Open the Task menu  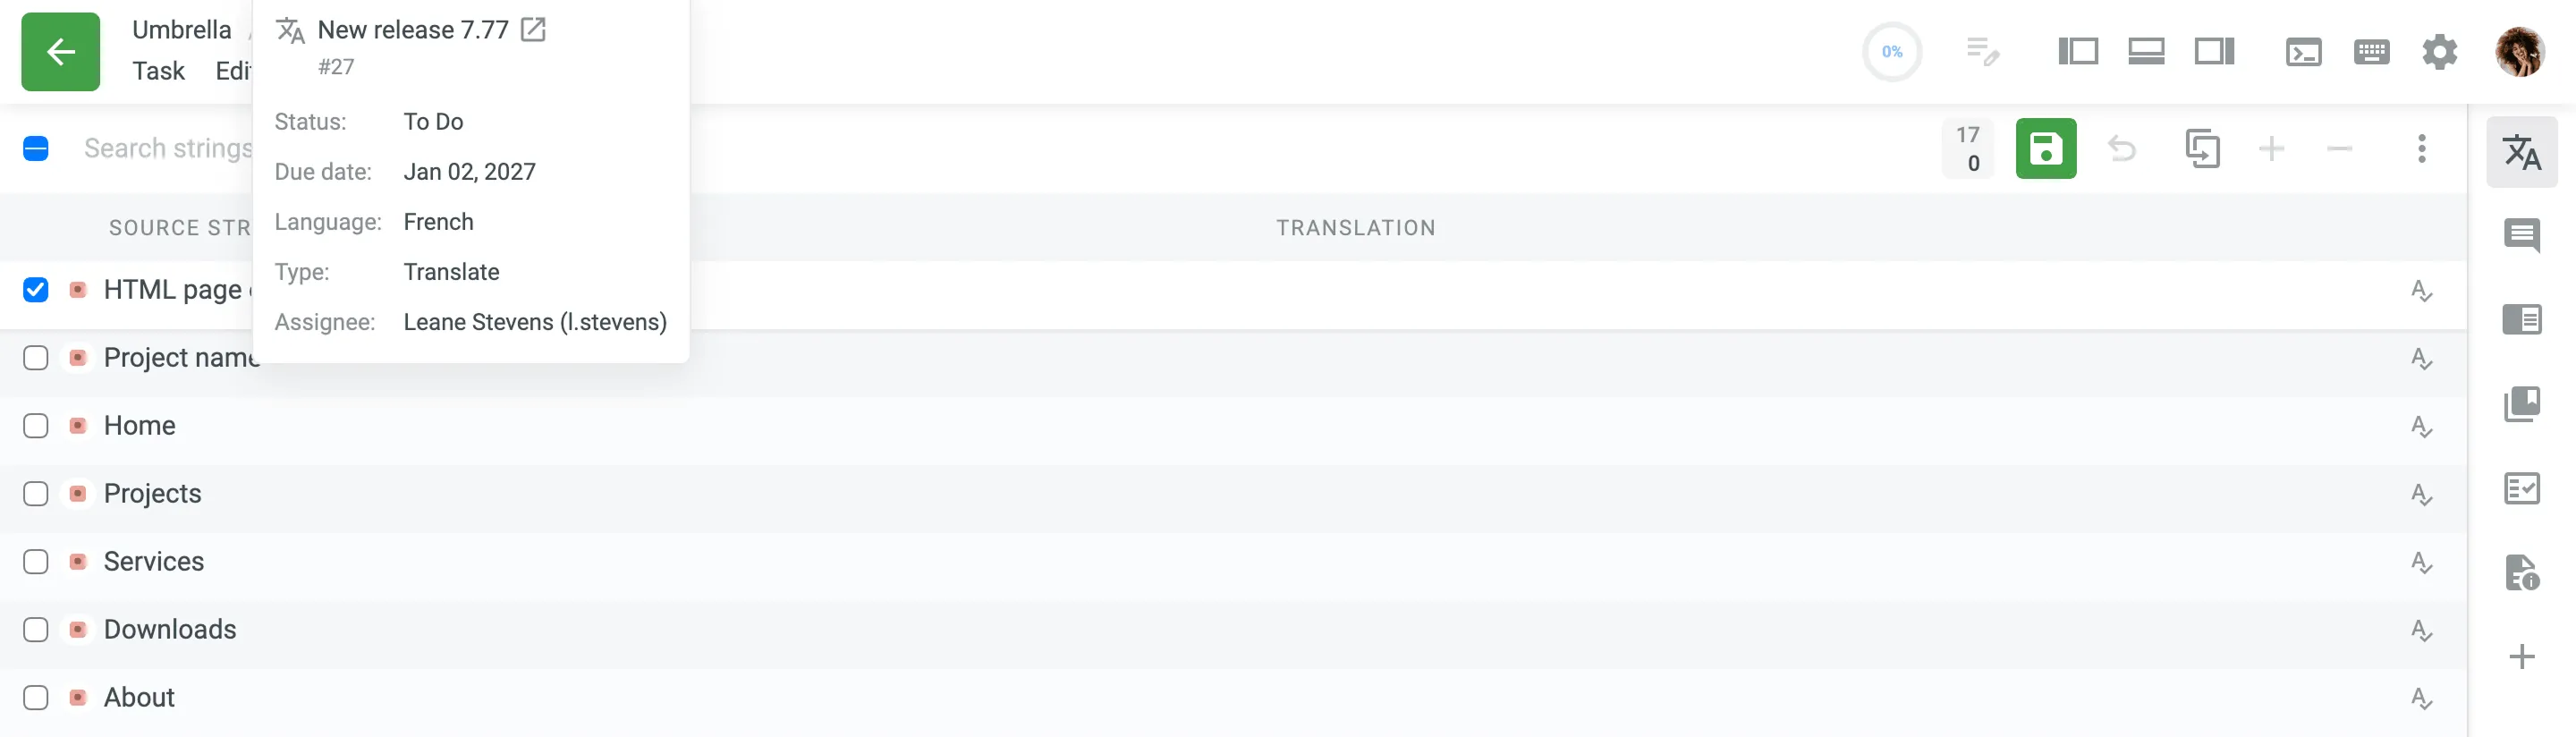[159, 71]
